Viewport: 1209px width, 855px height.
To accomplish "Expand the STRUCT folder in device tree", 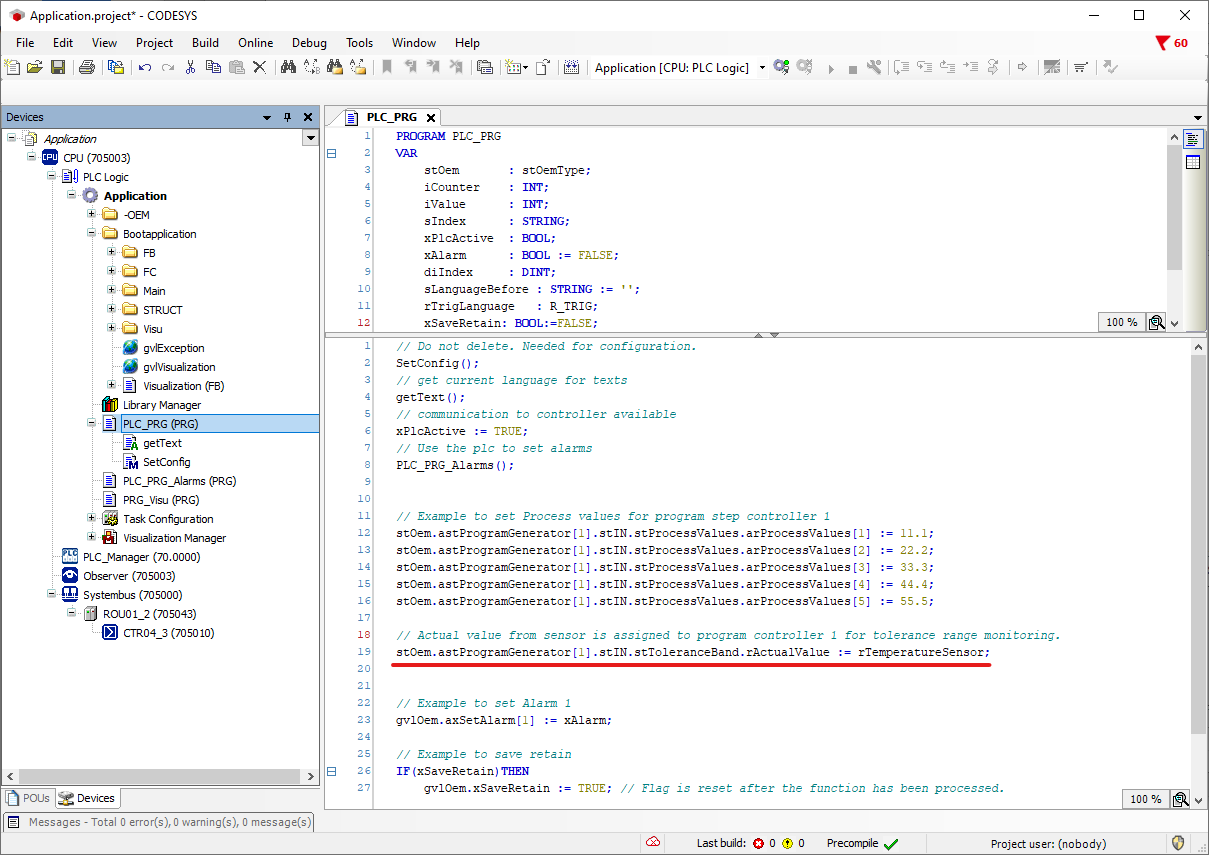I will coord(112,310).
